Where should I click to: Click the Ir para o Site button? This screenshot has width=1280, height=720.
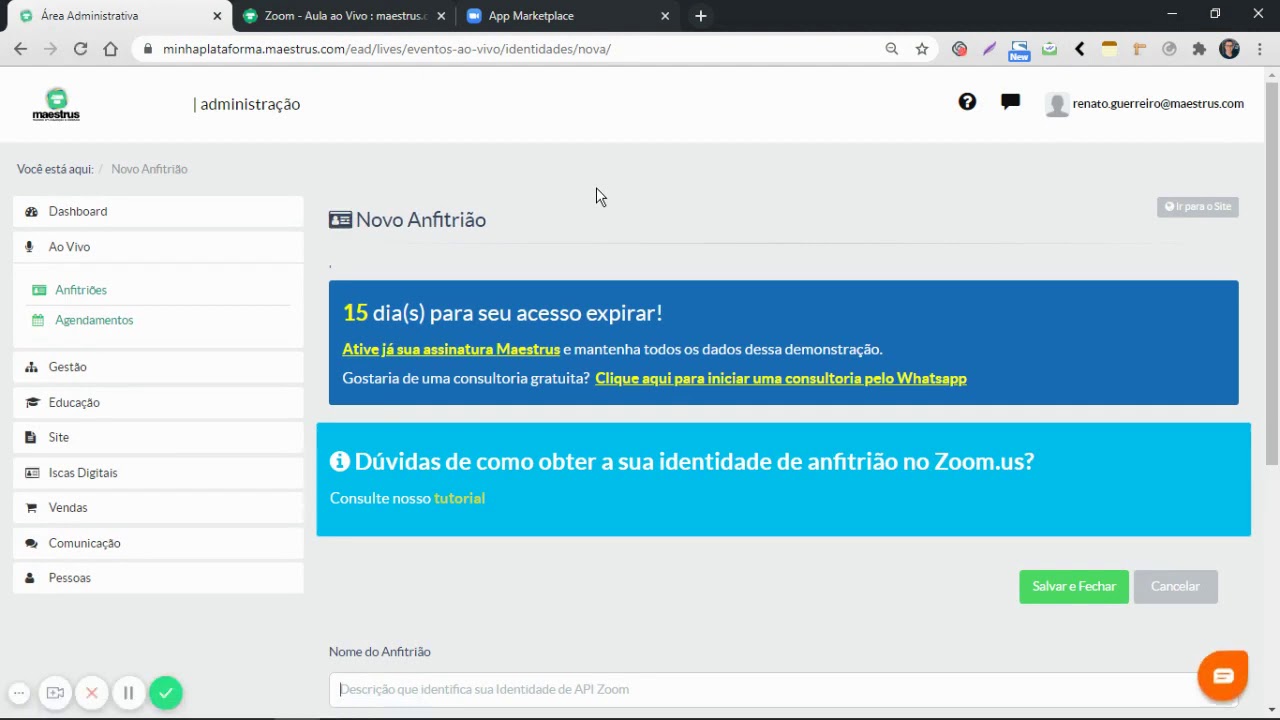click(1198, 206)
